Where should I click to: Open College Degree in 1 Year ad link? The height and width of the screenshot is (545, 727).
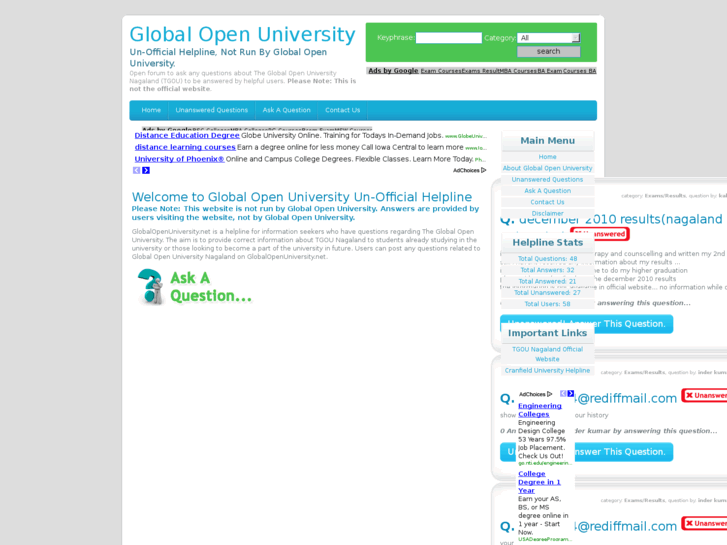point(539,482)
